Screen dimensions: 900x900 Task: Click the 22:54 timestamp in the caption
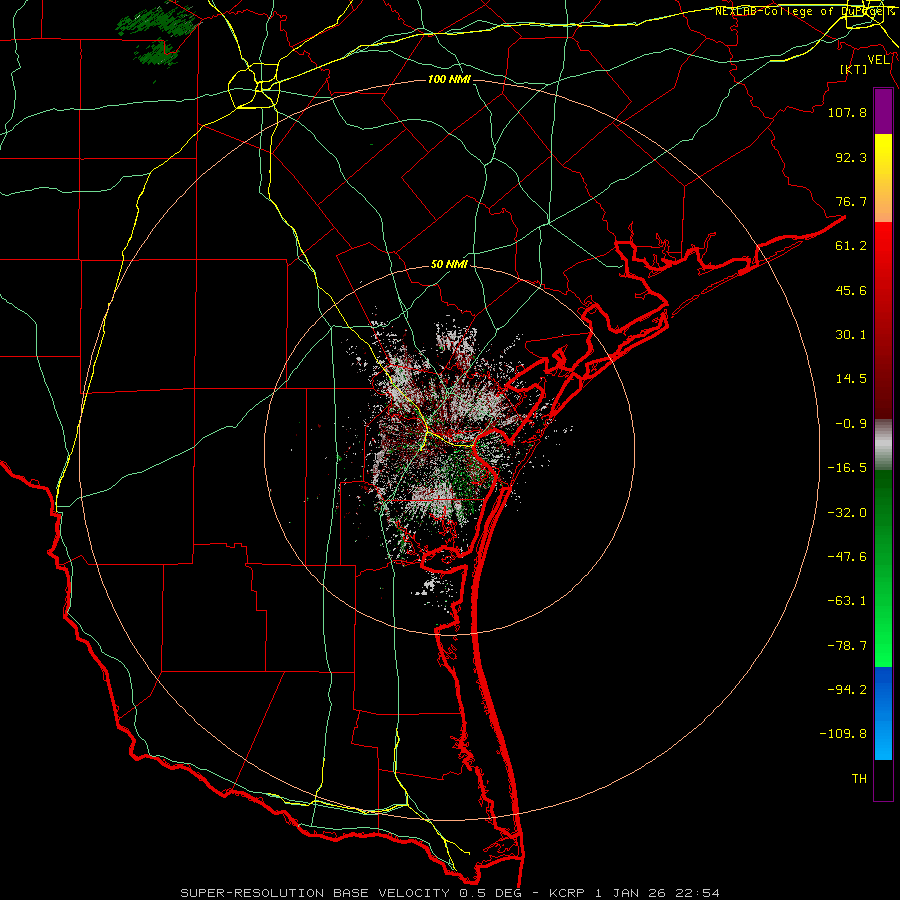pyautogui.click(x=696, y=893)
